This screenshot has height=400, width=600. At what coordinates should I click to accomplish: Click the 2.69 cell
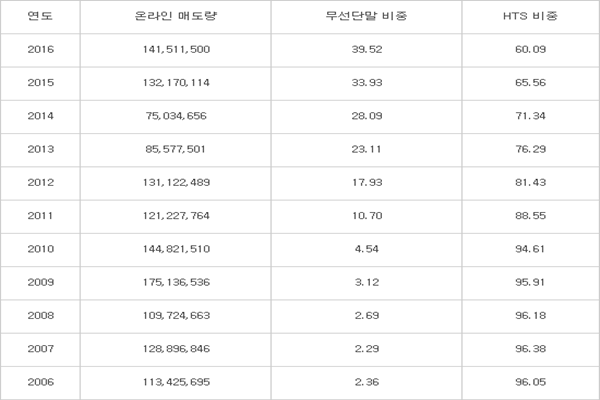coord(367,315)
